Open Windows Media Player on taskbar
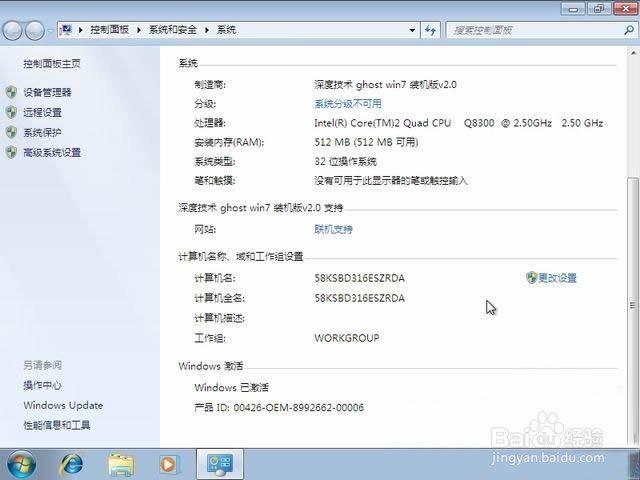This screenshot has width=640, height=480. coord(169,464)
